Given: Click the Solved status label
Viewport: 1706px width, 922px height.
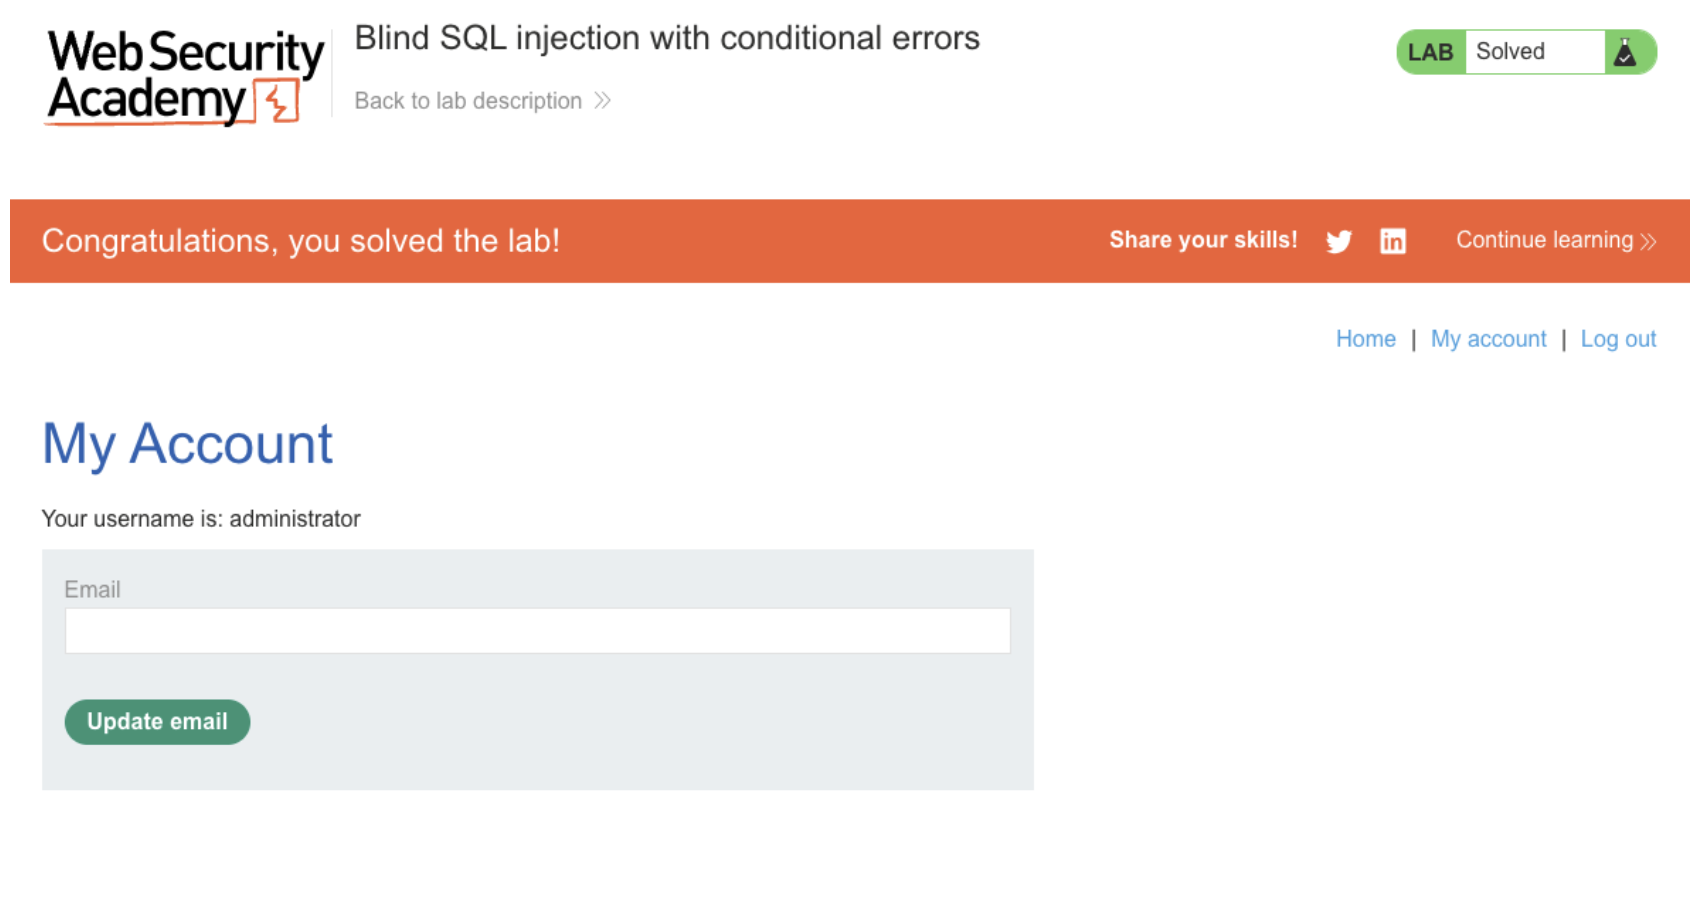Looking at the screenshot, I should pyautogui.click(x=1510, y=52).
